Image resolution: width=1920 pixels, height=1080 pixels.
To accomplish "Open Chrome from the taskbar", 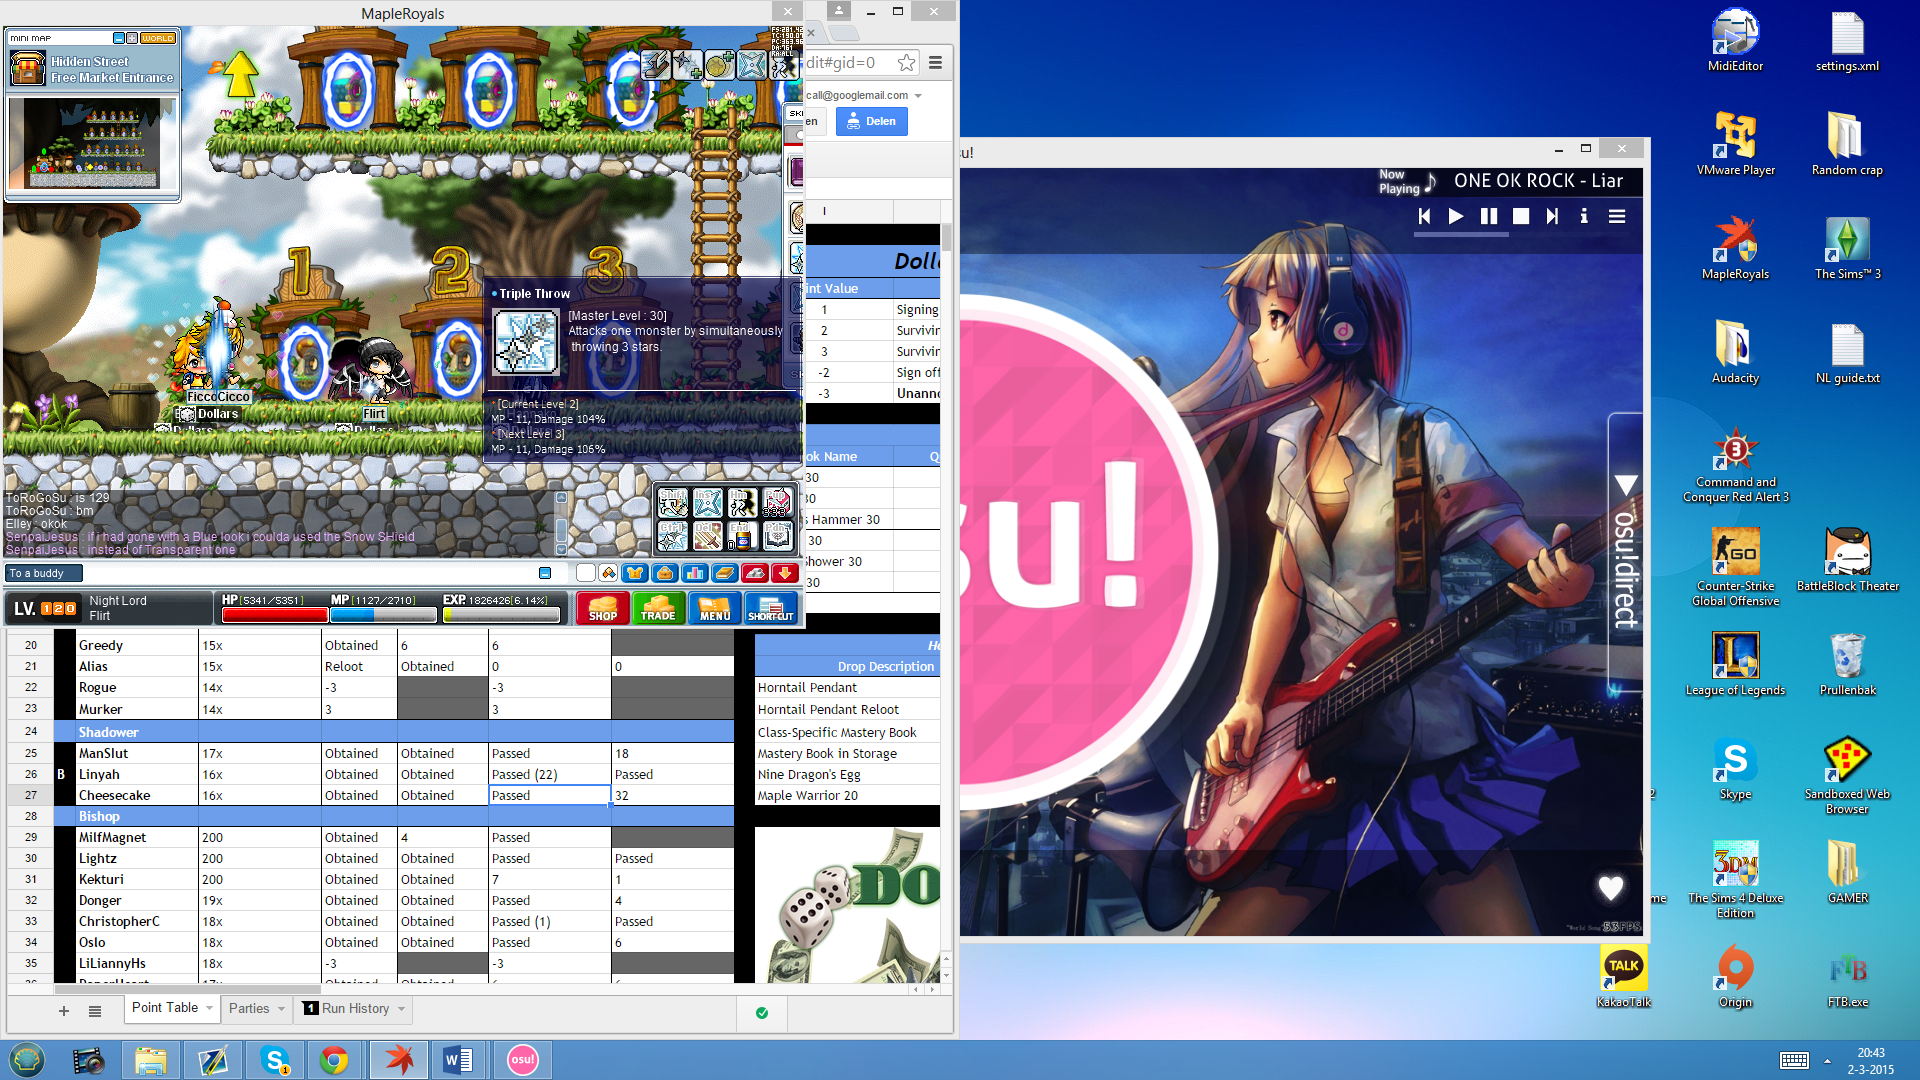I will pos(334,1060).
